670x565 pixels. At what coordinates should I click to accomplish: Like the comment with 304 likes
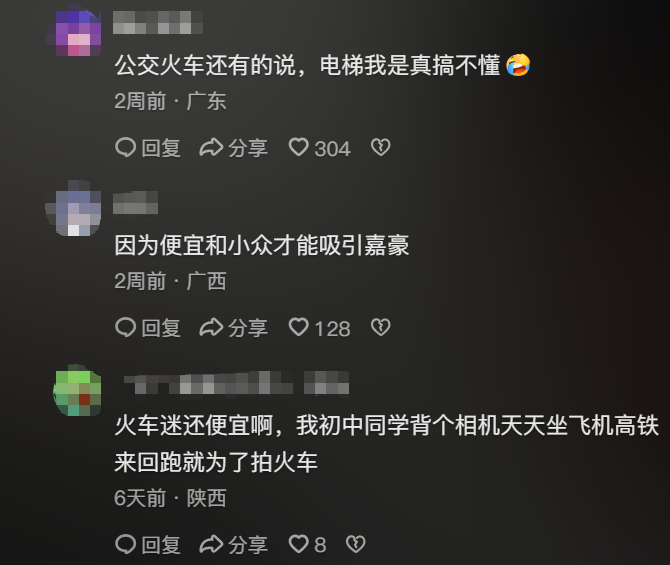tap(319, 148)
